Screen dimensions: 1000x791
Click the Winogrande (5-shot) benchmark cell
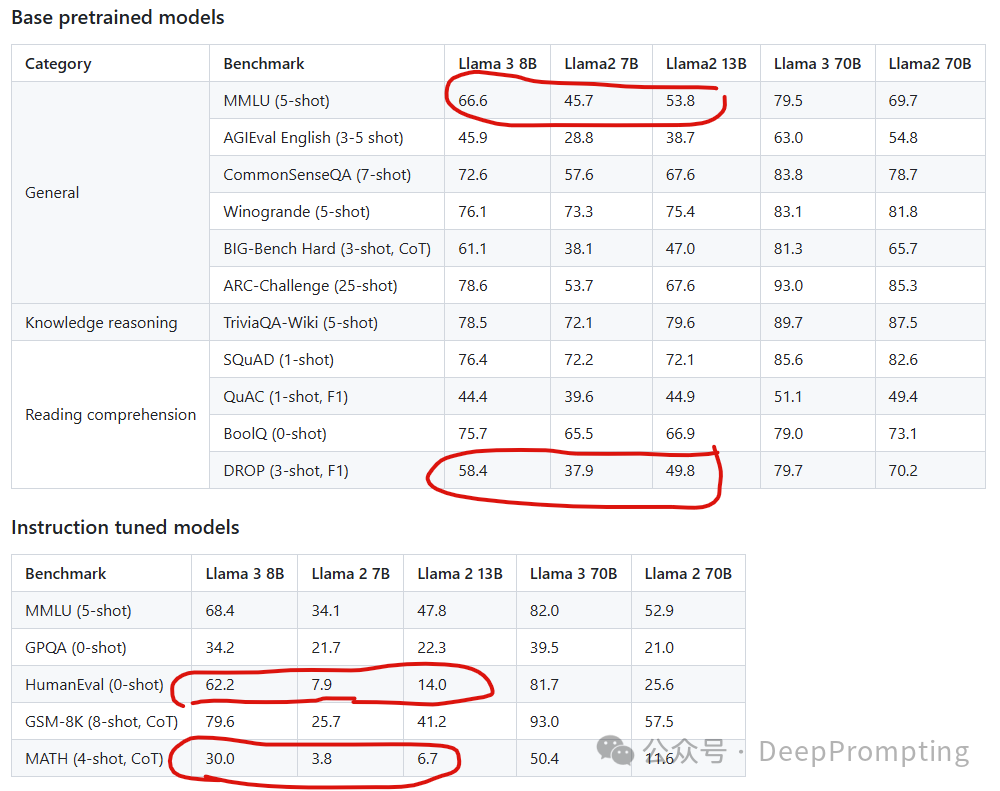click(x=296, y=212)
